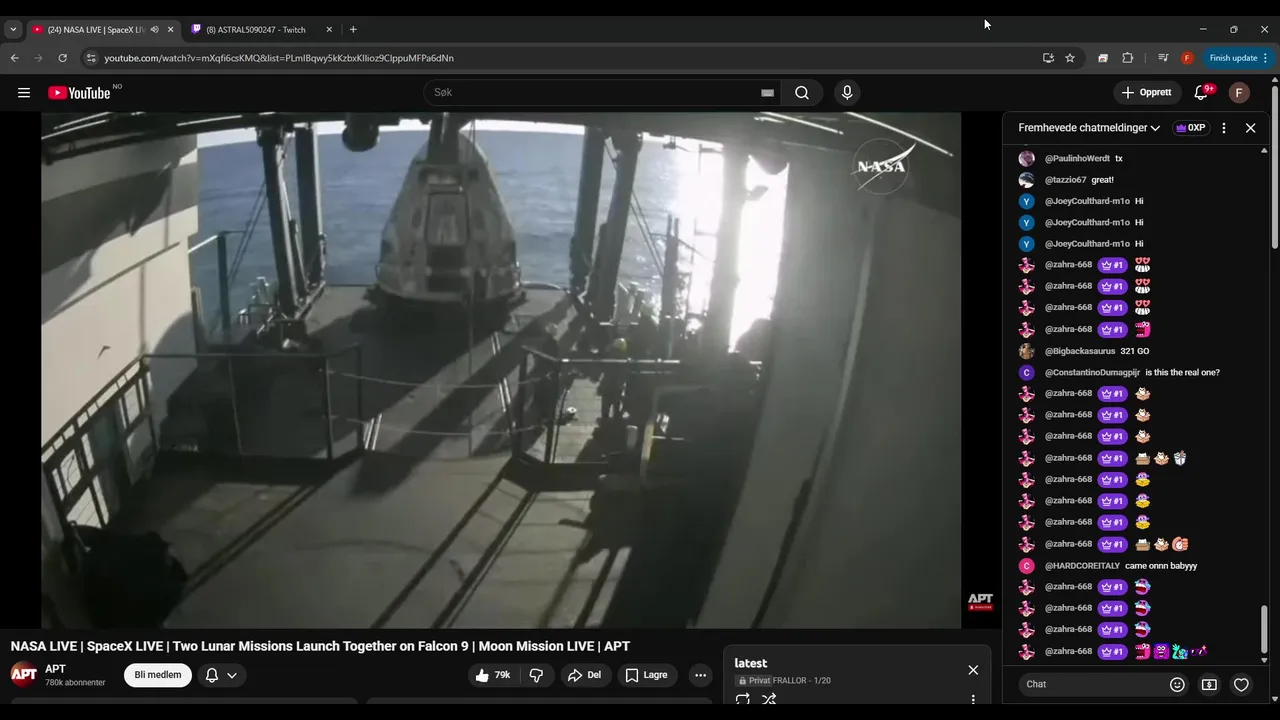Click the video title text
This screenshot has width=1280, height=720.
[320, 646]
